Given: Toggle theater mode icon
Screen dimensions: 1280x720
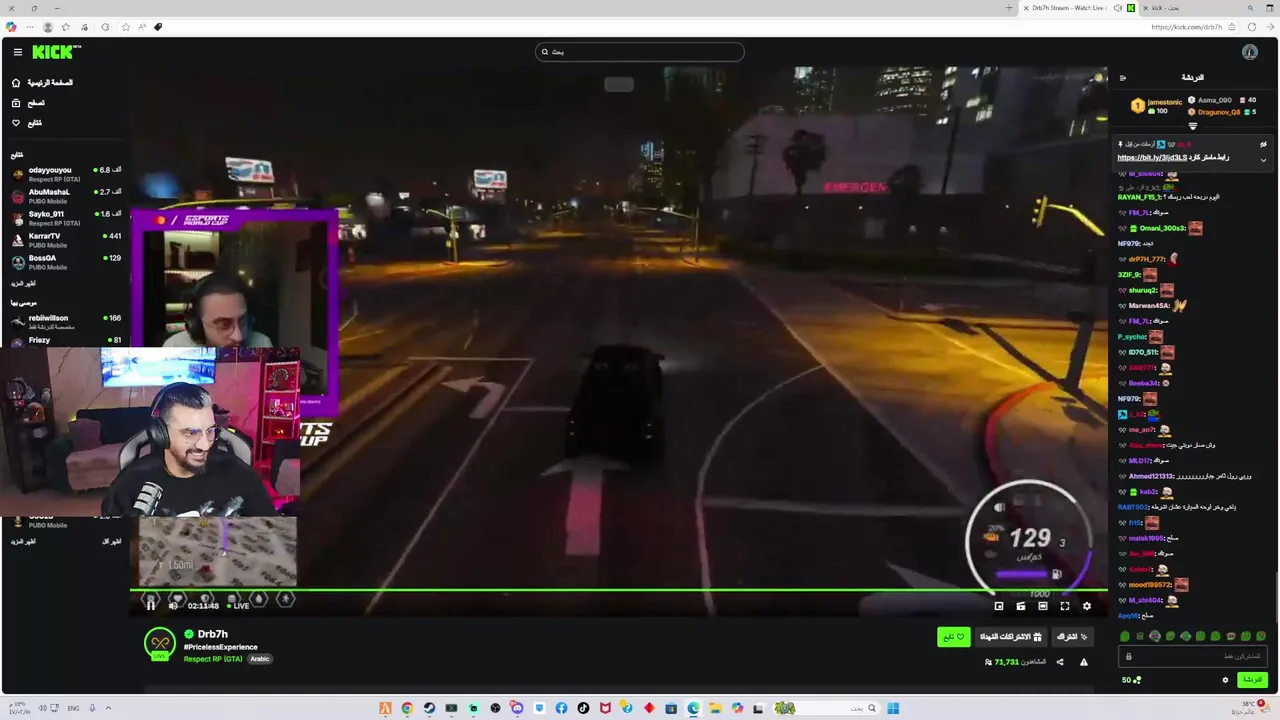Looking at the screenshot, I should click(x=1043, y=606).
